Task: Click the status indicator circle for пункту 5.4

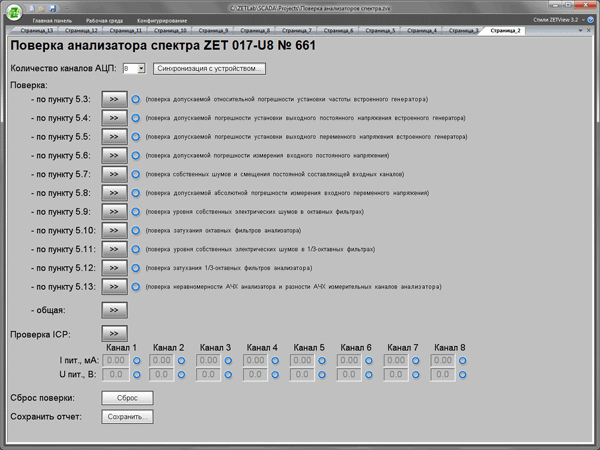Action: (135, 118)
